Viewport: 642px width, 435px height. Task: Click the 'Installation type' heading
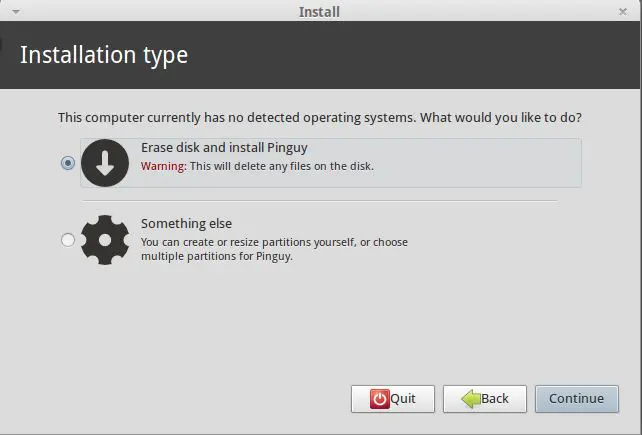click(104, 54)
